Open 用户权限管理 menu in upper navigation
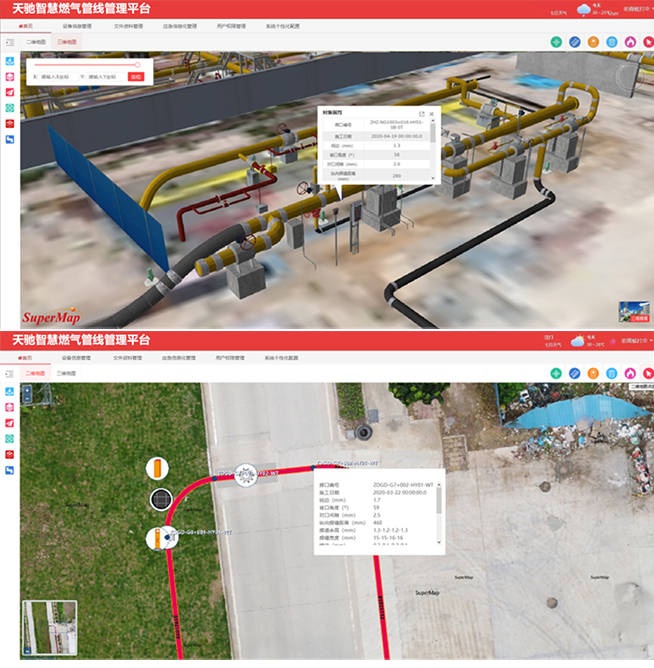The width and height of the screenshot is (654, 668). coord(231,26)
